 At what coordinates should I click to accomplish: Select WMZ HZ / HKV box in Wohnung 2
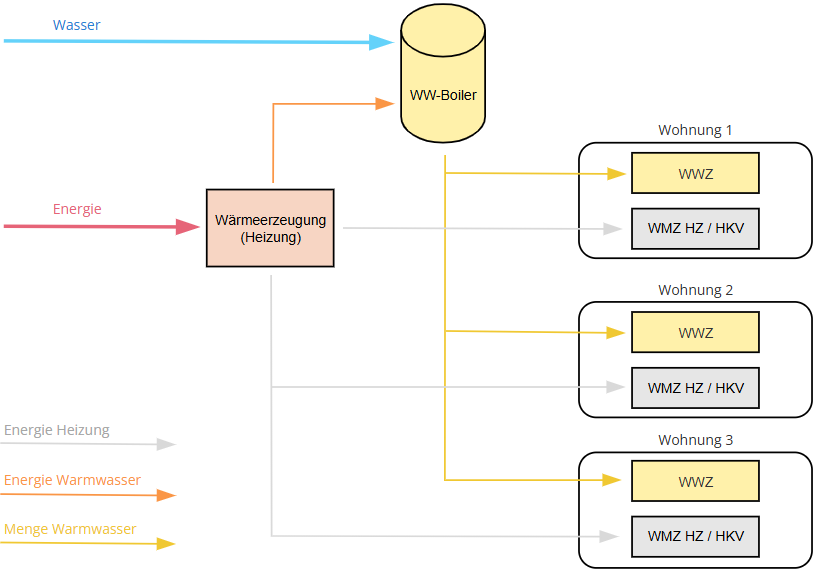pyautogui.click(x=695, y=388)
